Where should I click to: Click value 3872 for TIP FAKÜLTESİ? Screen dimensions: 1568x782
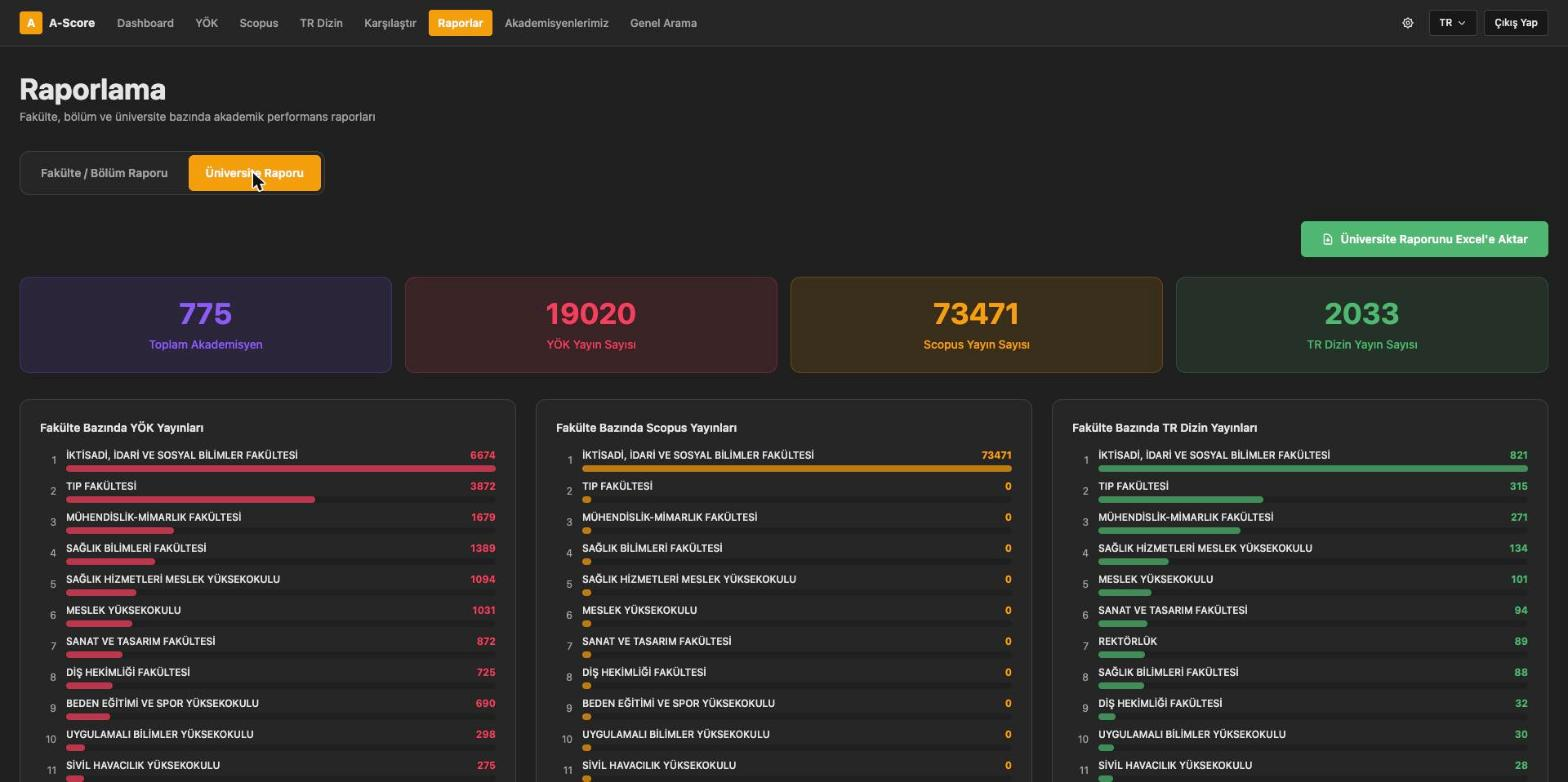point(482,486)
